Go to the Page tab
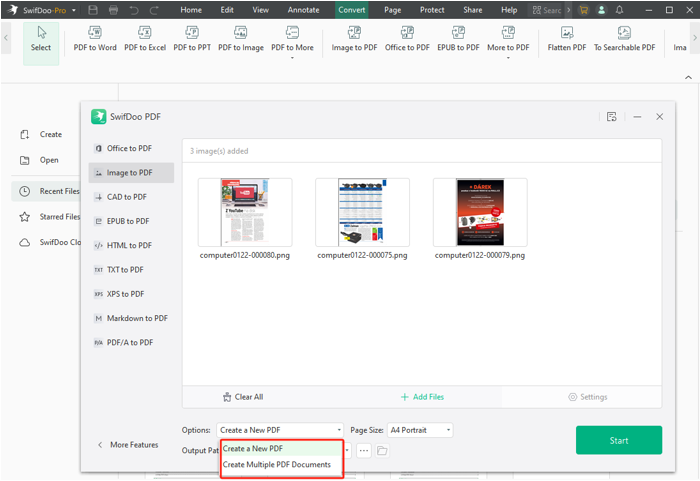This screenshot has width=700, height=481. (x=392, y=10)
